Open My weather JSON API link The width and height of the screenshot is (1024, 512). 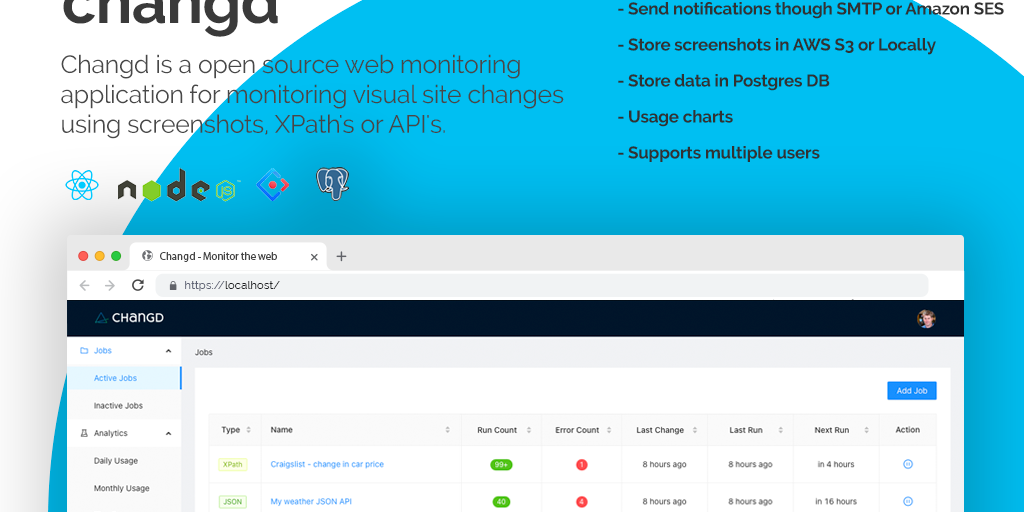click(x=311, y=502)
